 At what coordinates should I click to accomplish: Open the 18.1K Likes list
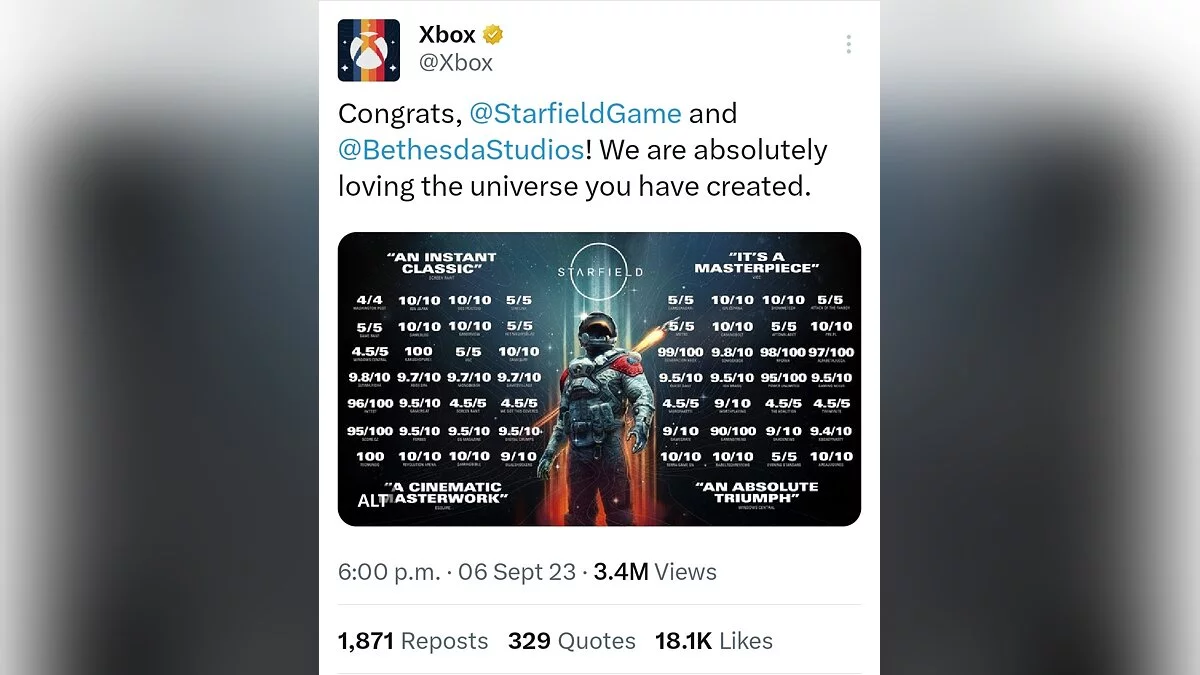coord(713,641)
